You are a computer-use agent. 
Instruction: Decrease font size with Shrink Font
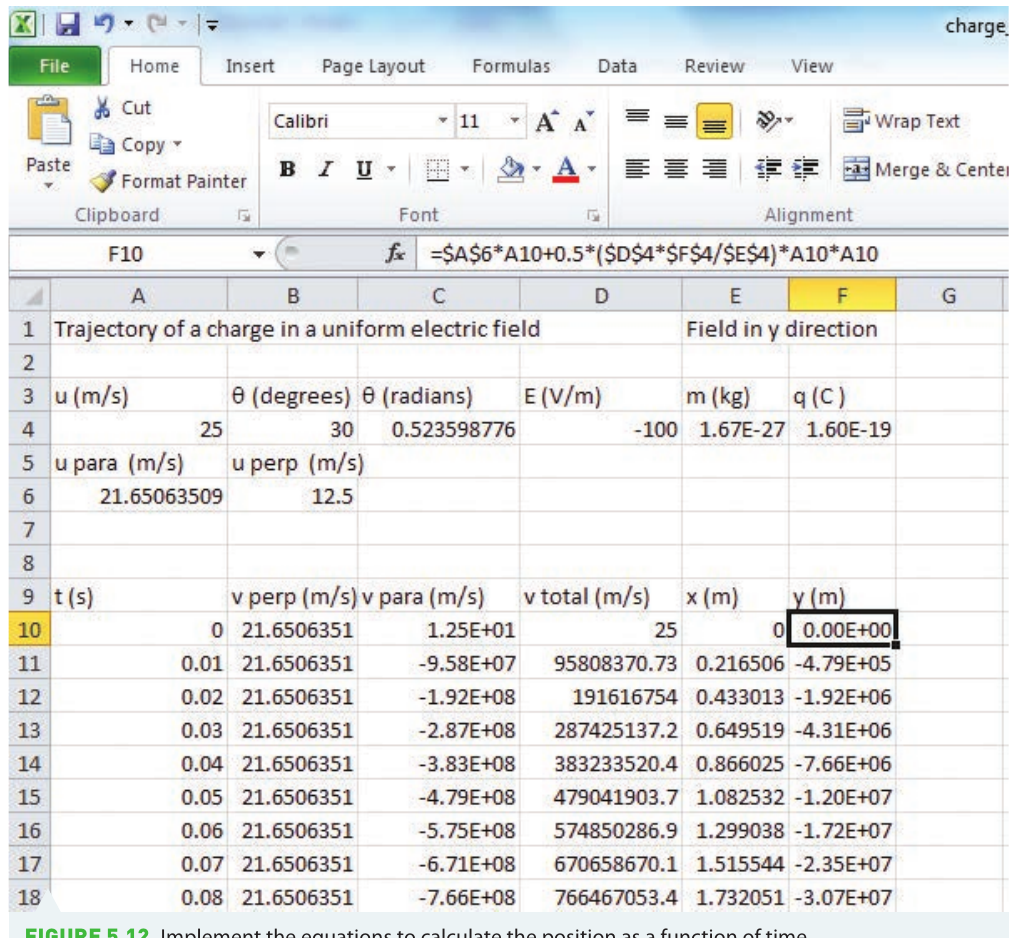pyautogui.click(x=582, y=122)
